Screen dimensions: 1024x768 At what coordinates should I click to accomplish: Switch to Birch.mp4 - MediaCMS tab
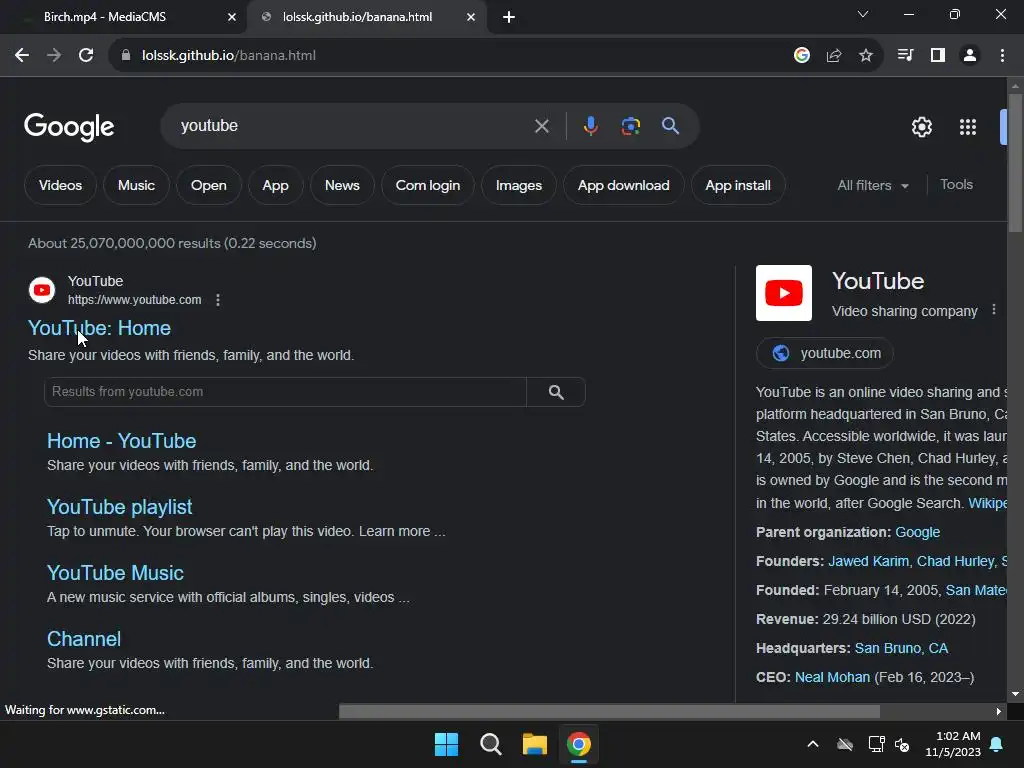[104, 17]
